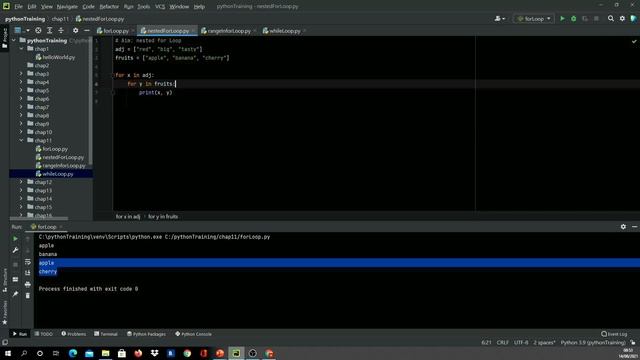Switch to whileLoop.py editor tab

coord(284,31)
